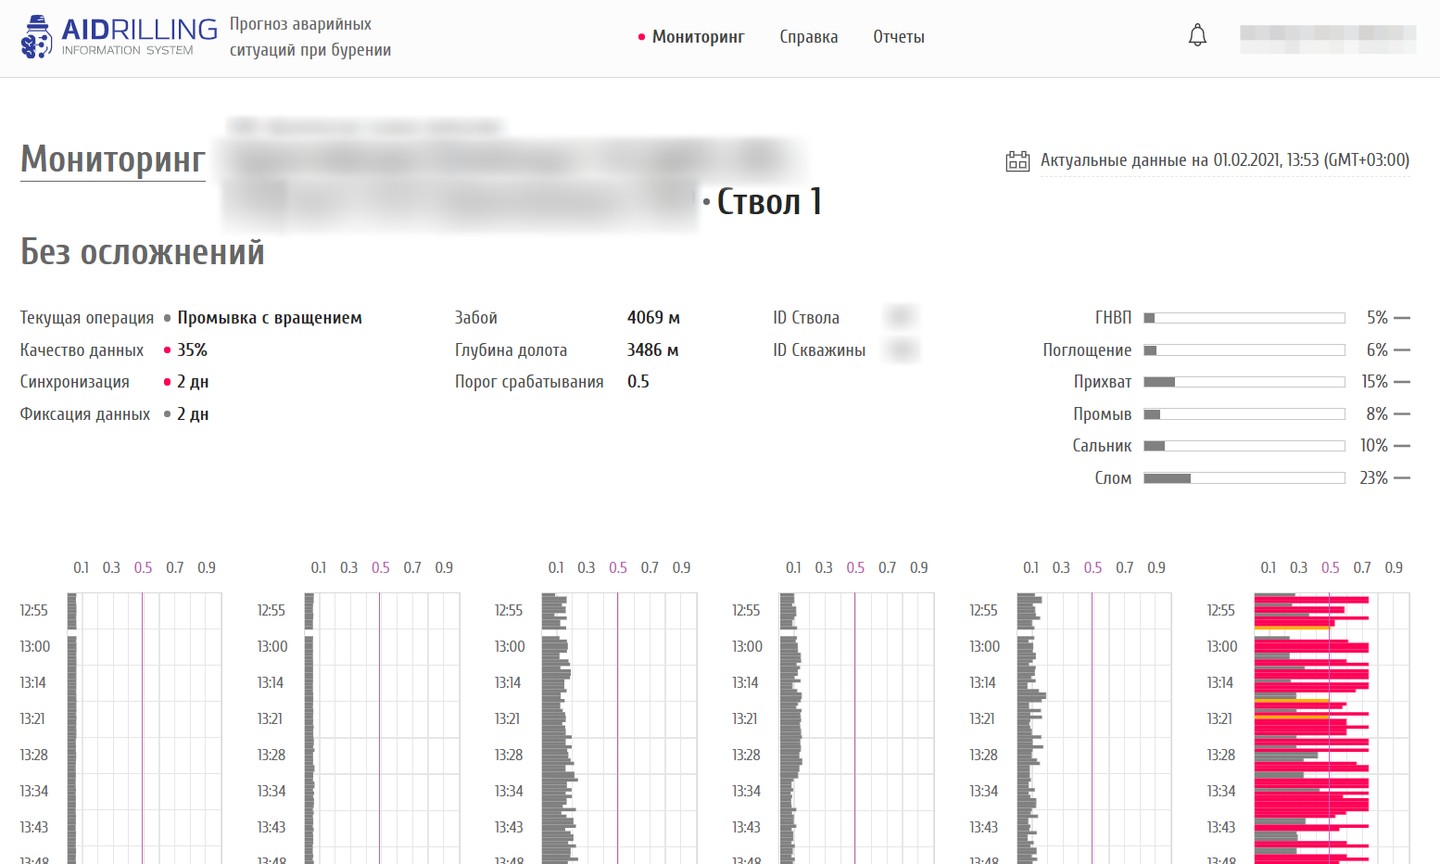The width and height of the screenshot is (1440, 864).
Task: Click the Ствол 1 title
Action: tap(769, 202)
